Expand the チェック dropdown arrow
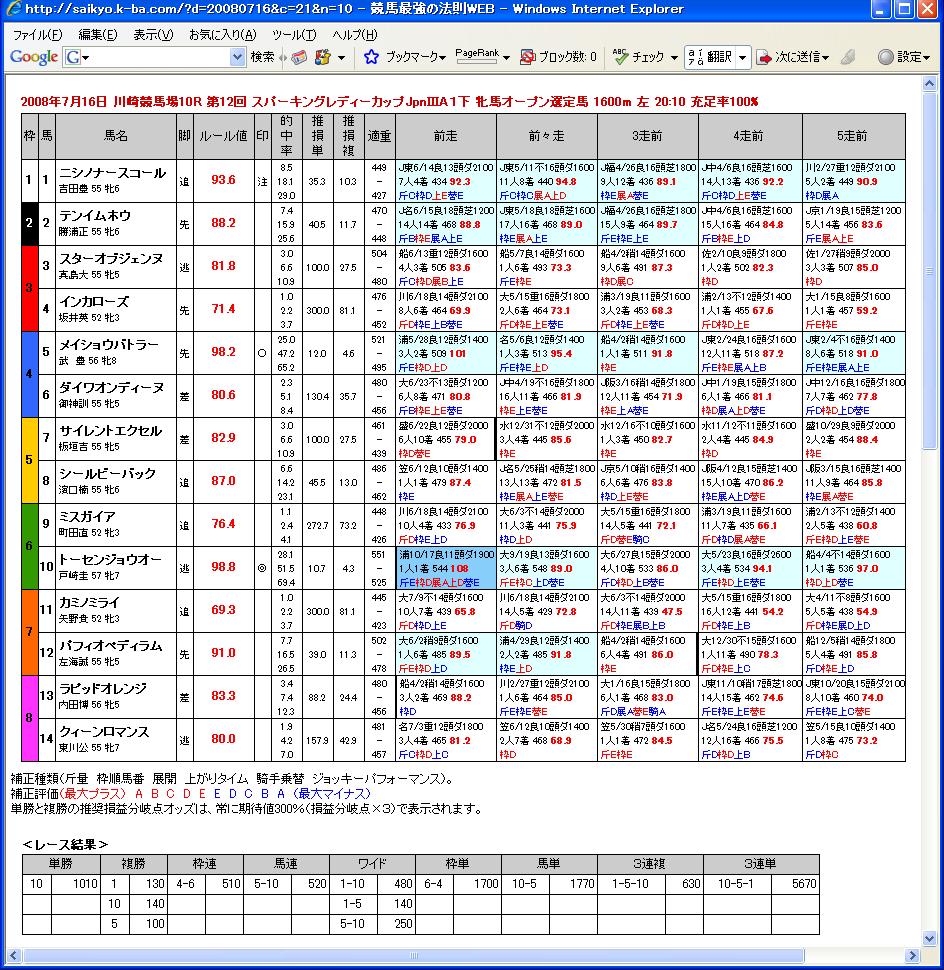 674,58
